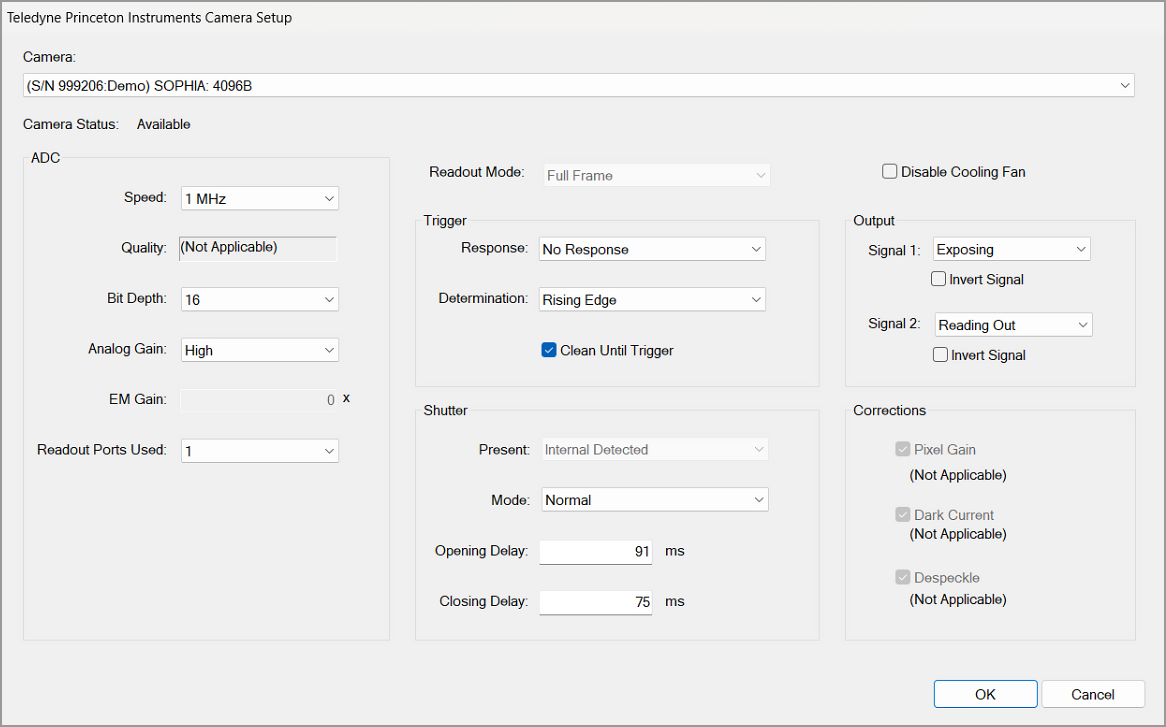The image size is (1166, 727).
Task: Click the ADC group label
Action: 45,158
